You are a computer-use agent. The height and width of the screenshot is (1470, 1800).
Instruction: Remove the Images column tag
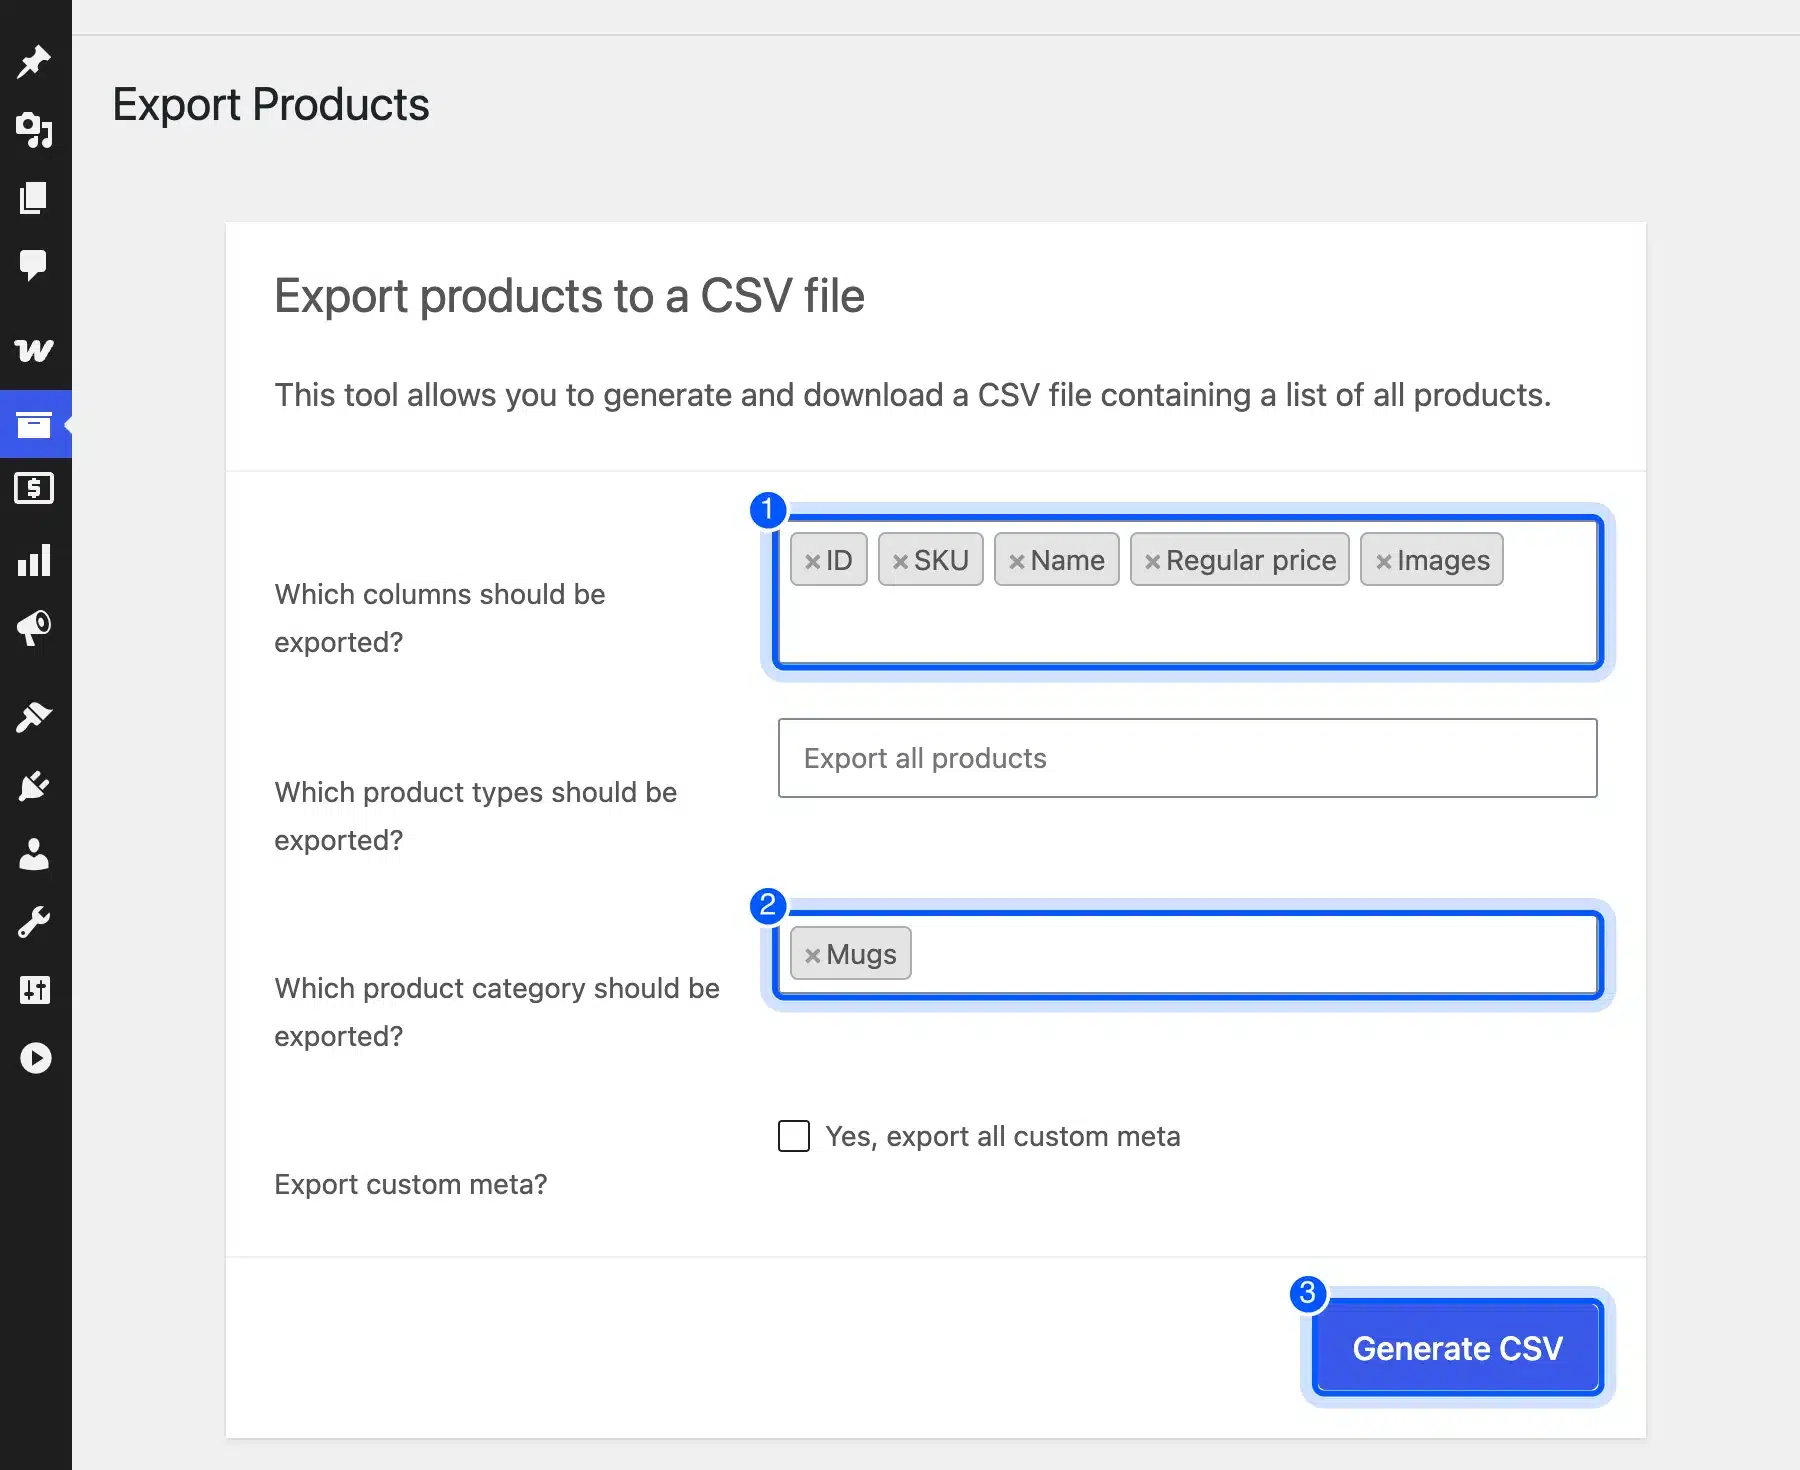coord(1384,561)
